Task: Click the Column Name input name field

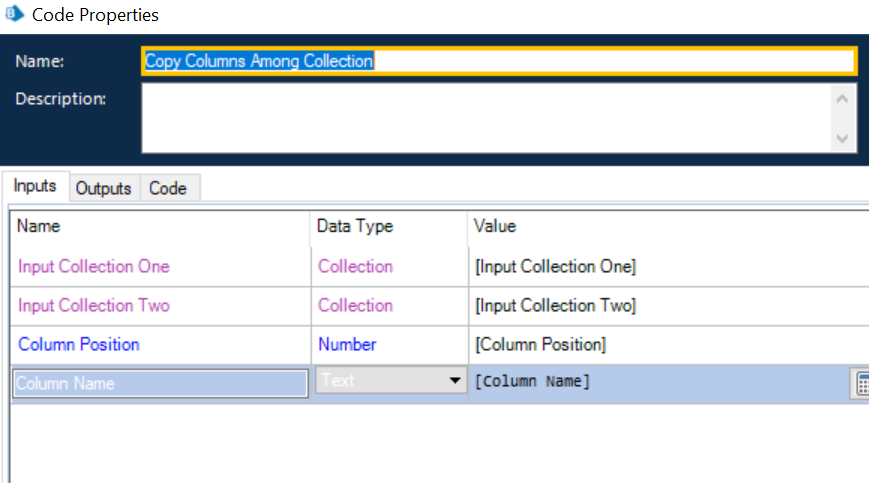Action: 160,383
